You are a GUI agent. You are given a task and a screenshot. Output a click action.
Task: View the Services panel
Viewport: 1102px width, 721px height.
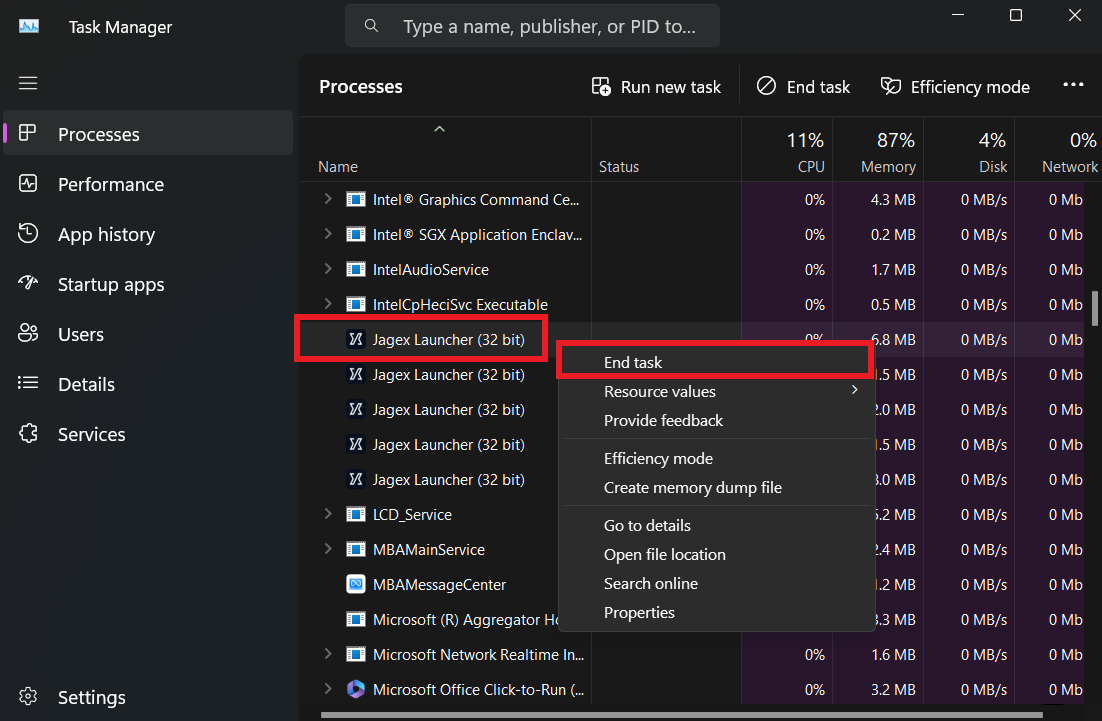(x=92, y=434)
